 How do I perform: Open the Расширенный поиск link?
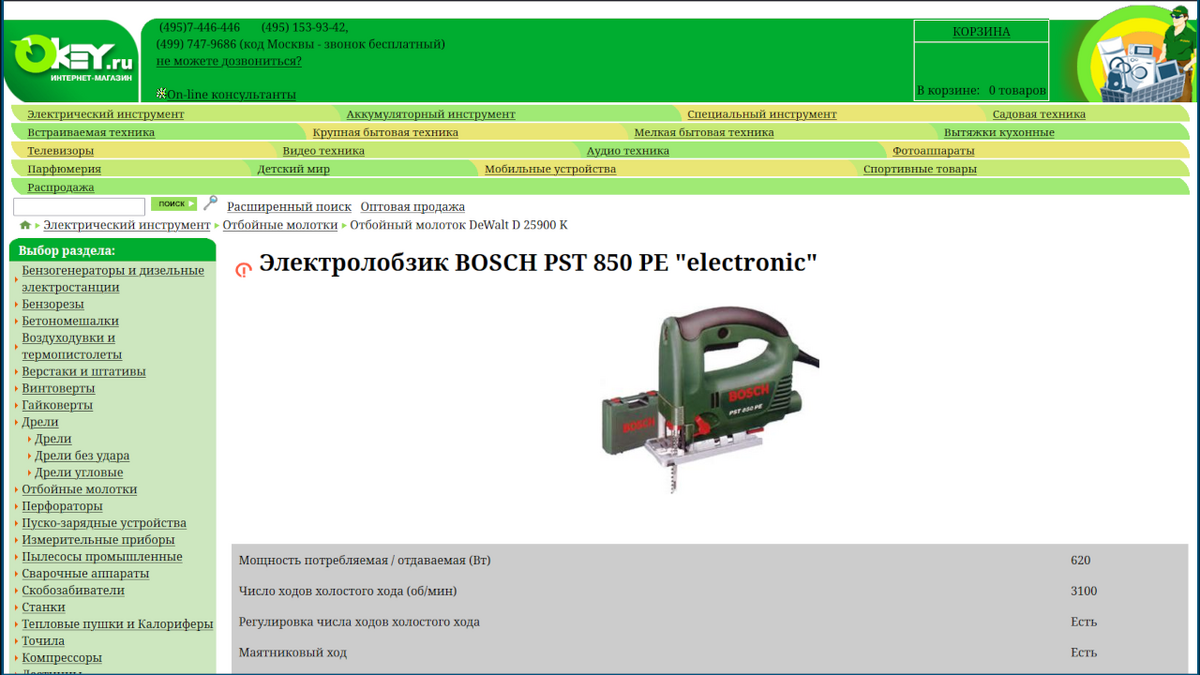289,207
